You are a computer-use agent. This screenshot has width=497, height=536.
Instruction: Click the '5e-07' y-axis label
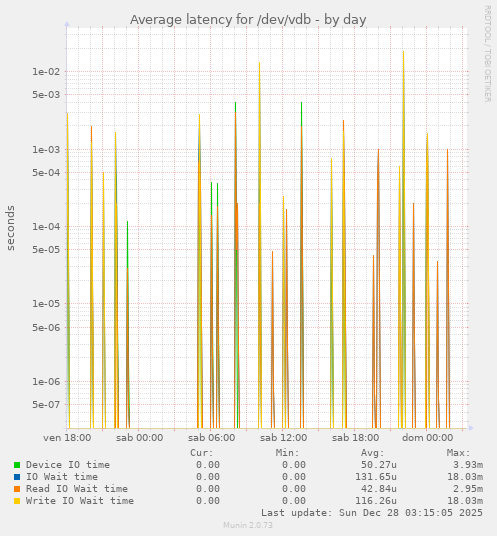click(46, 405)
